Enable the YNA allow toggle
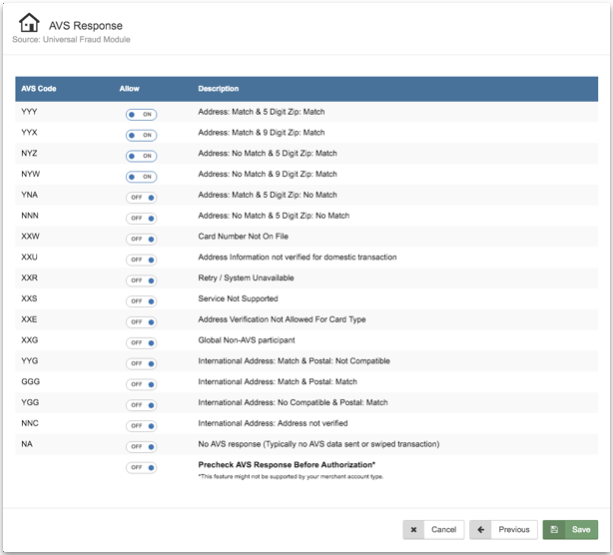The width and height of the screenshot is (613, 555). point(141,197)
